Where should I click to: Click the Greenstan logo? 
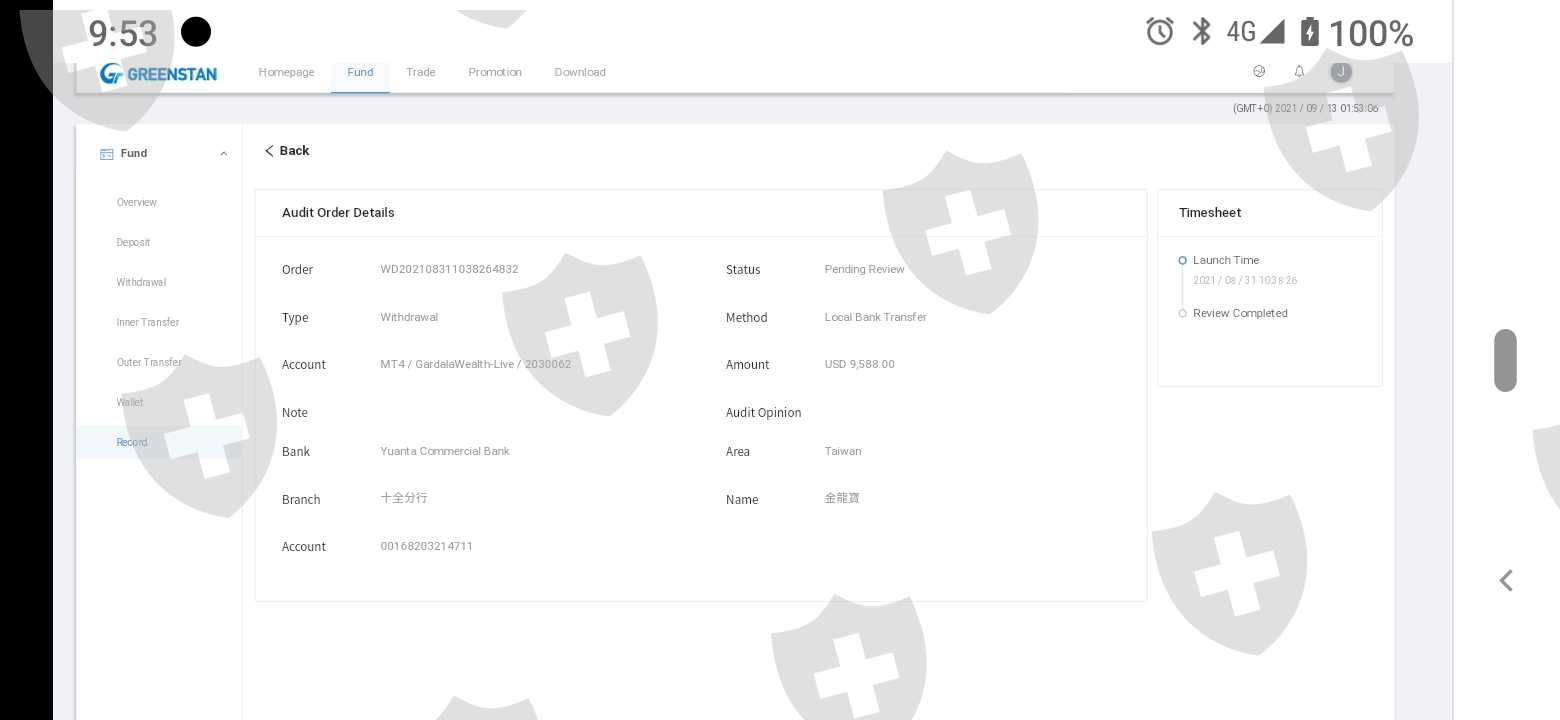158,73
